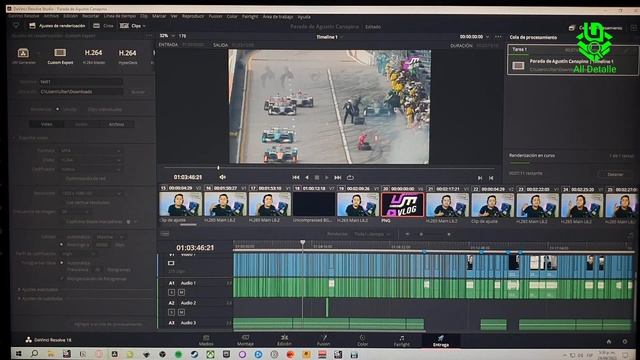The image size is (640, 360).
Task: Click the viewer scrub bar handle
Action: tap(218, 168)
